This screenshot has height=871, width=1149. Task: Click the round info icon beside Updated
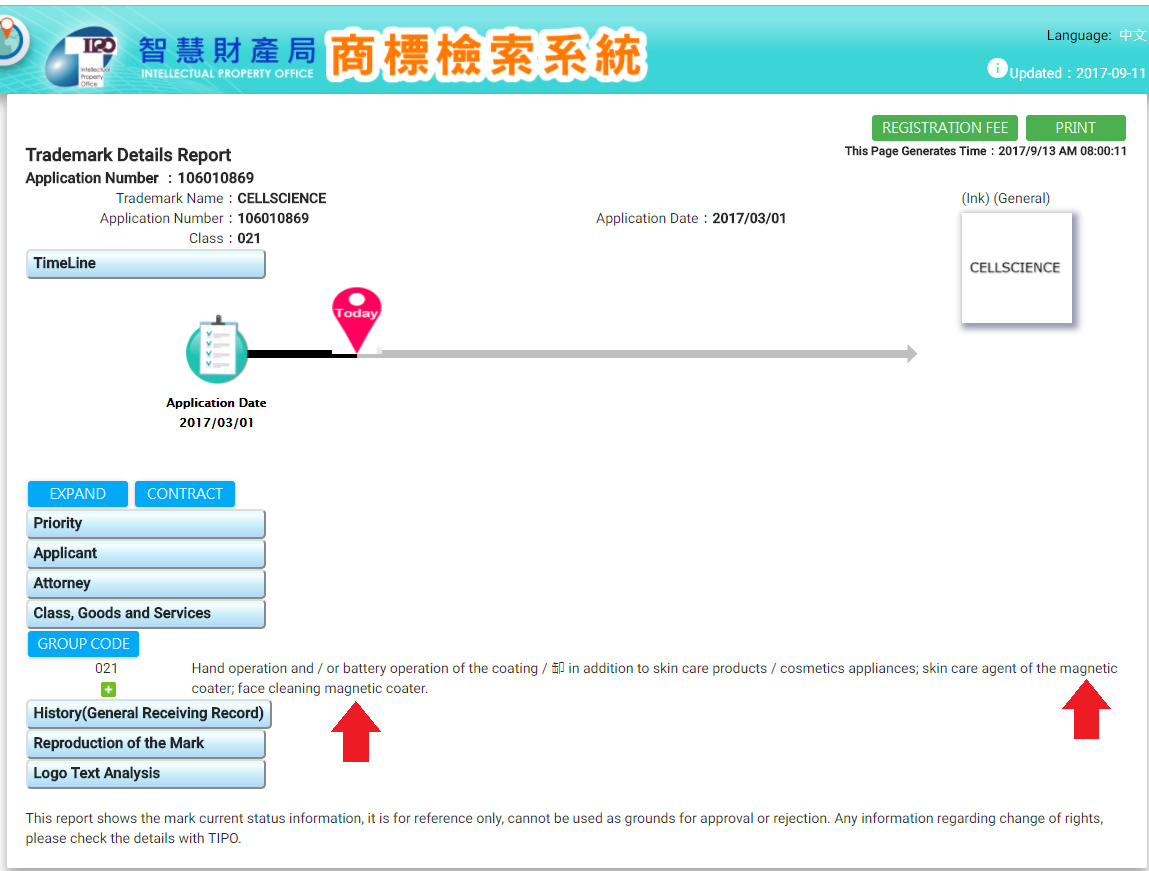pos(997,68)
